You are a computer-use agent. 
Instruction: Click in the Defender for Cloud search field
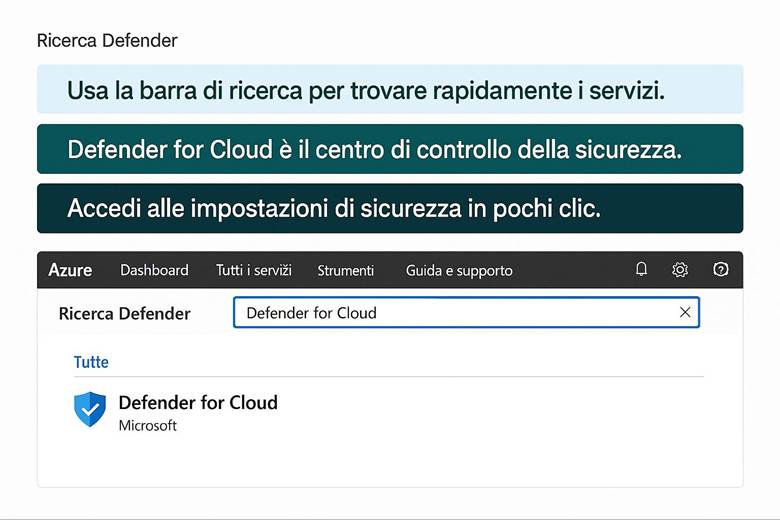point(467,312)
